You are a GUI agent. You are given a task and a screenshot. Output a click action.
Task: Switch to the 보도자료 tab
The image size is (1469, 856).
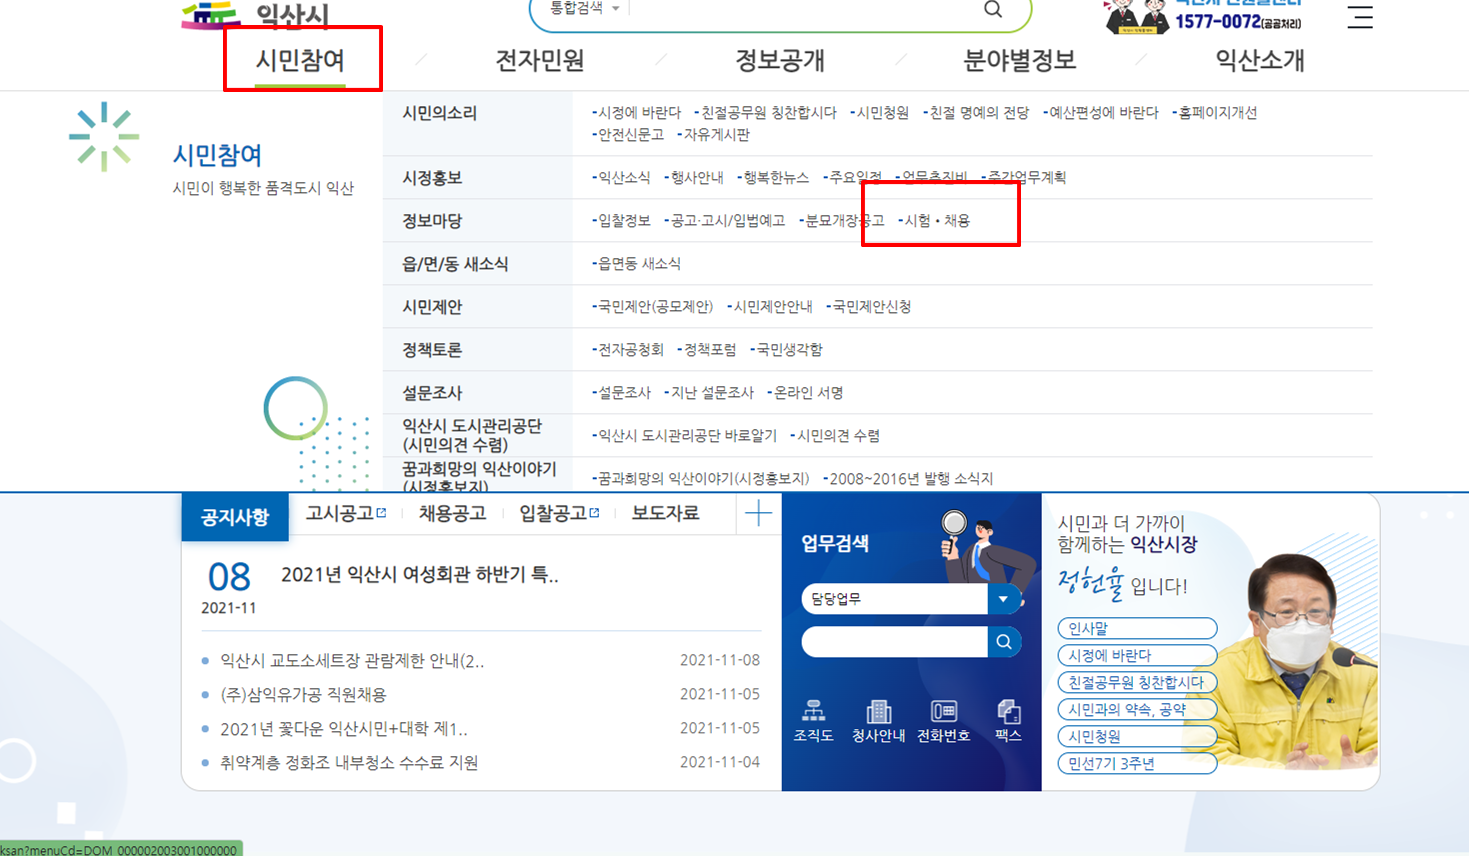click(665, 514)
